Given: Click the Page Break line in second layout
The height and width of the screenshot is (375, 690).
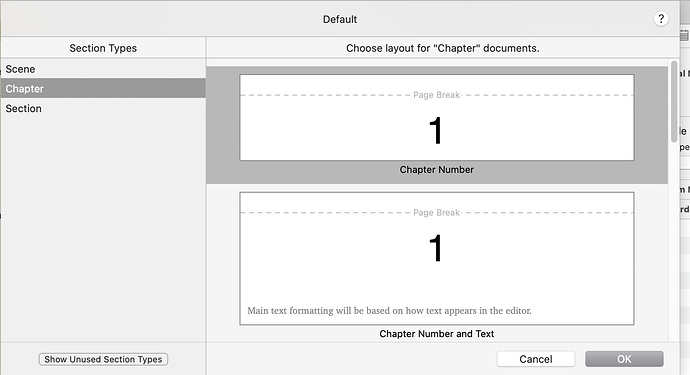Looking at the screenshot, I should pos(437,213).
